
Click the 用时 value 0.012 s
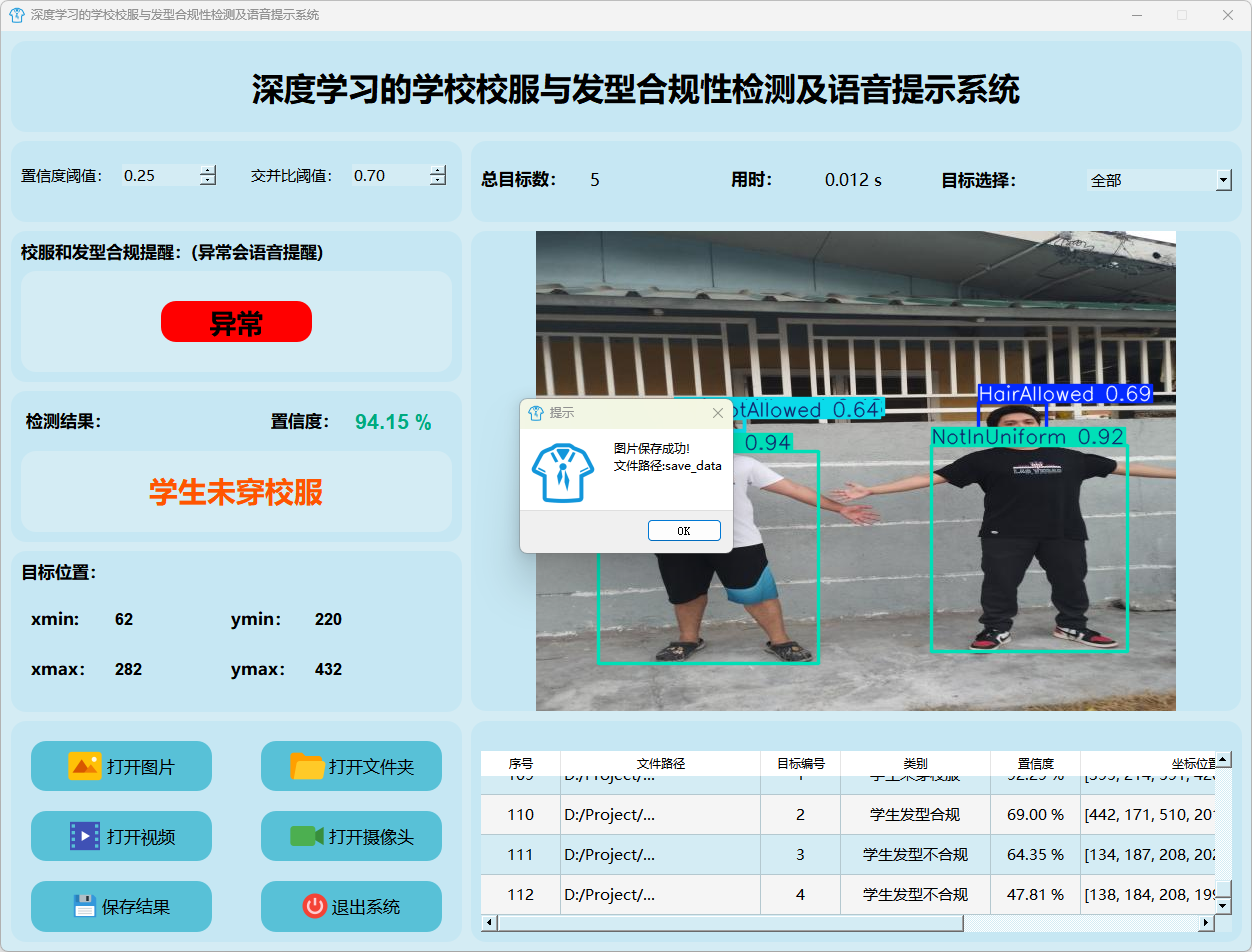(853, 180)
